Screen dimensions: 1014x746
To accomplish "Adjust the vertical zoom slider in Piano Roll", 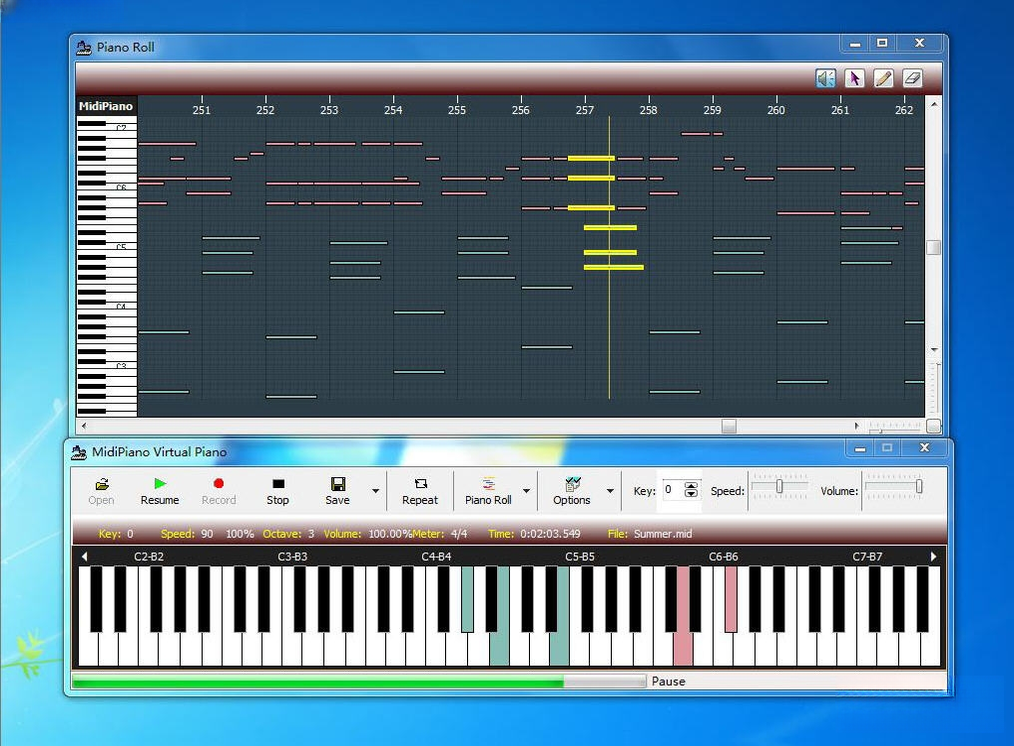I will (934, 388).
